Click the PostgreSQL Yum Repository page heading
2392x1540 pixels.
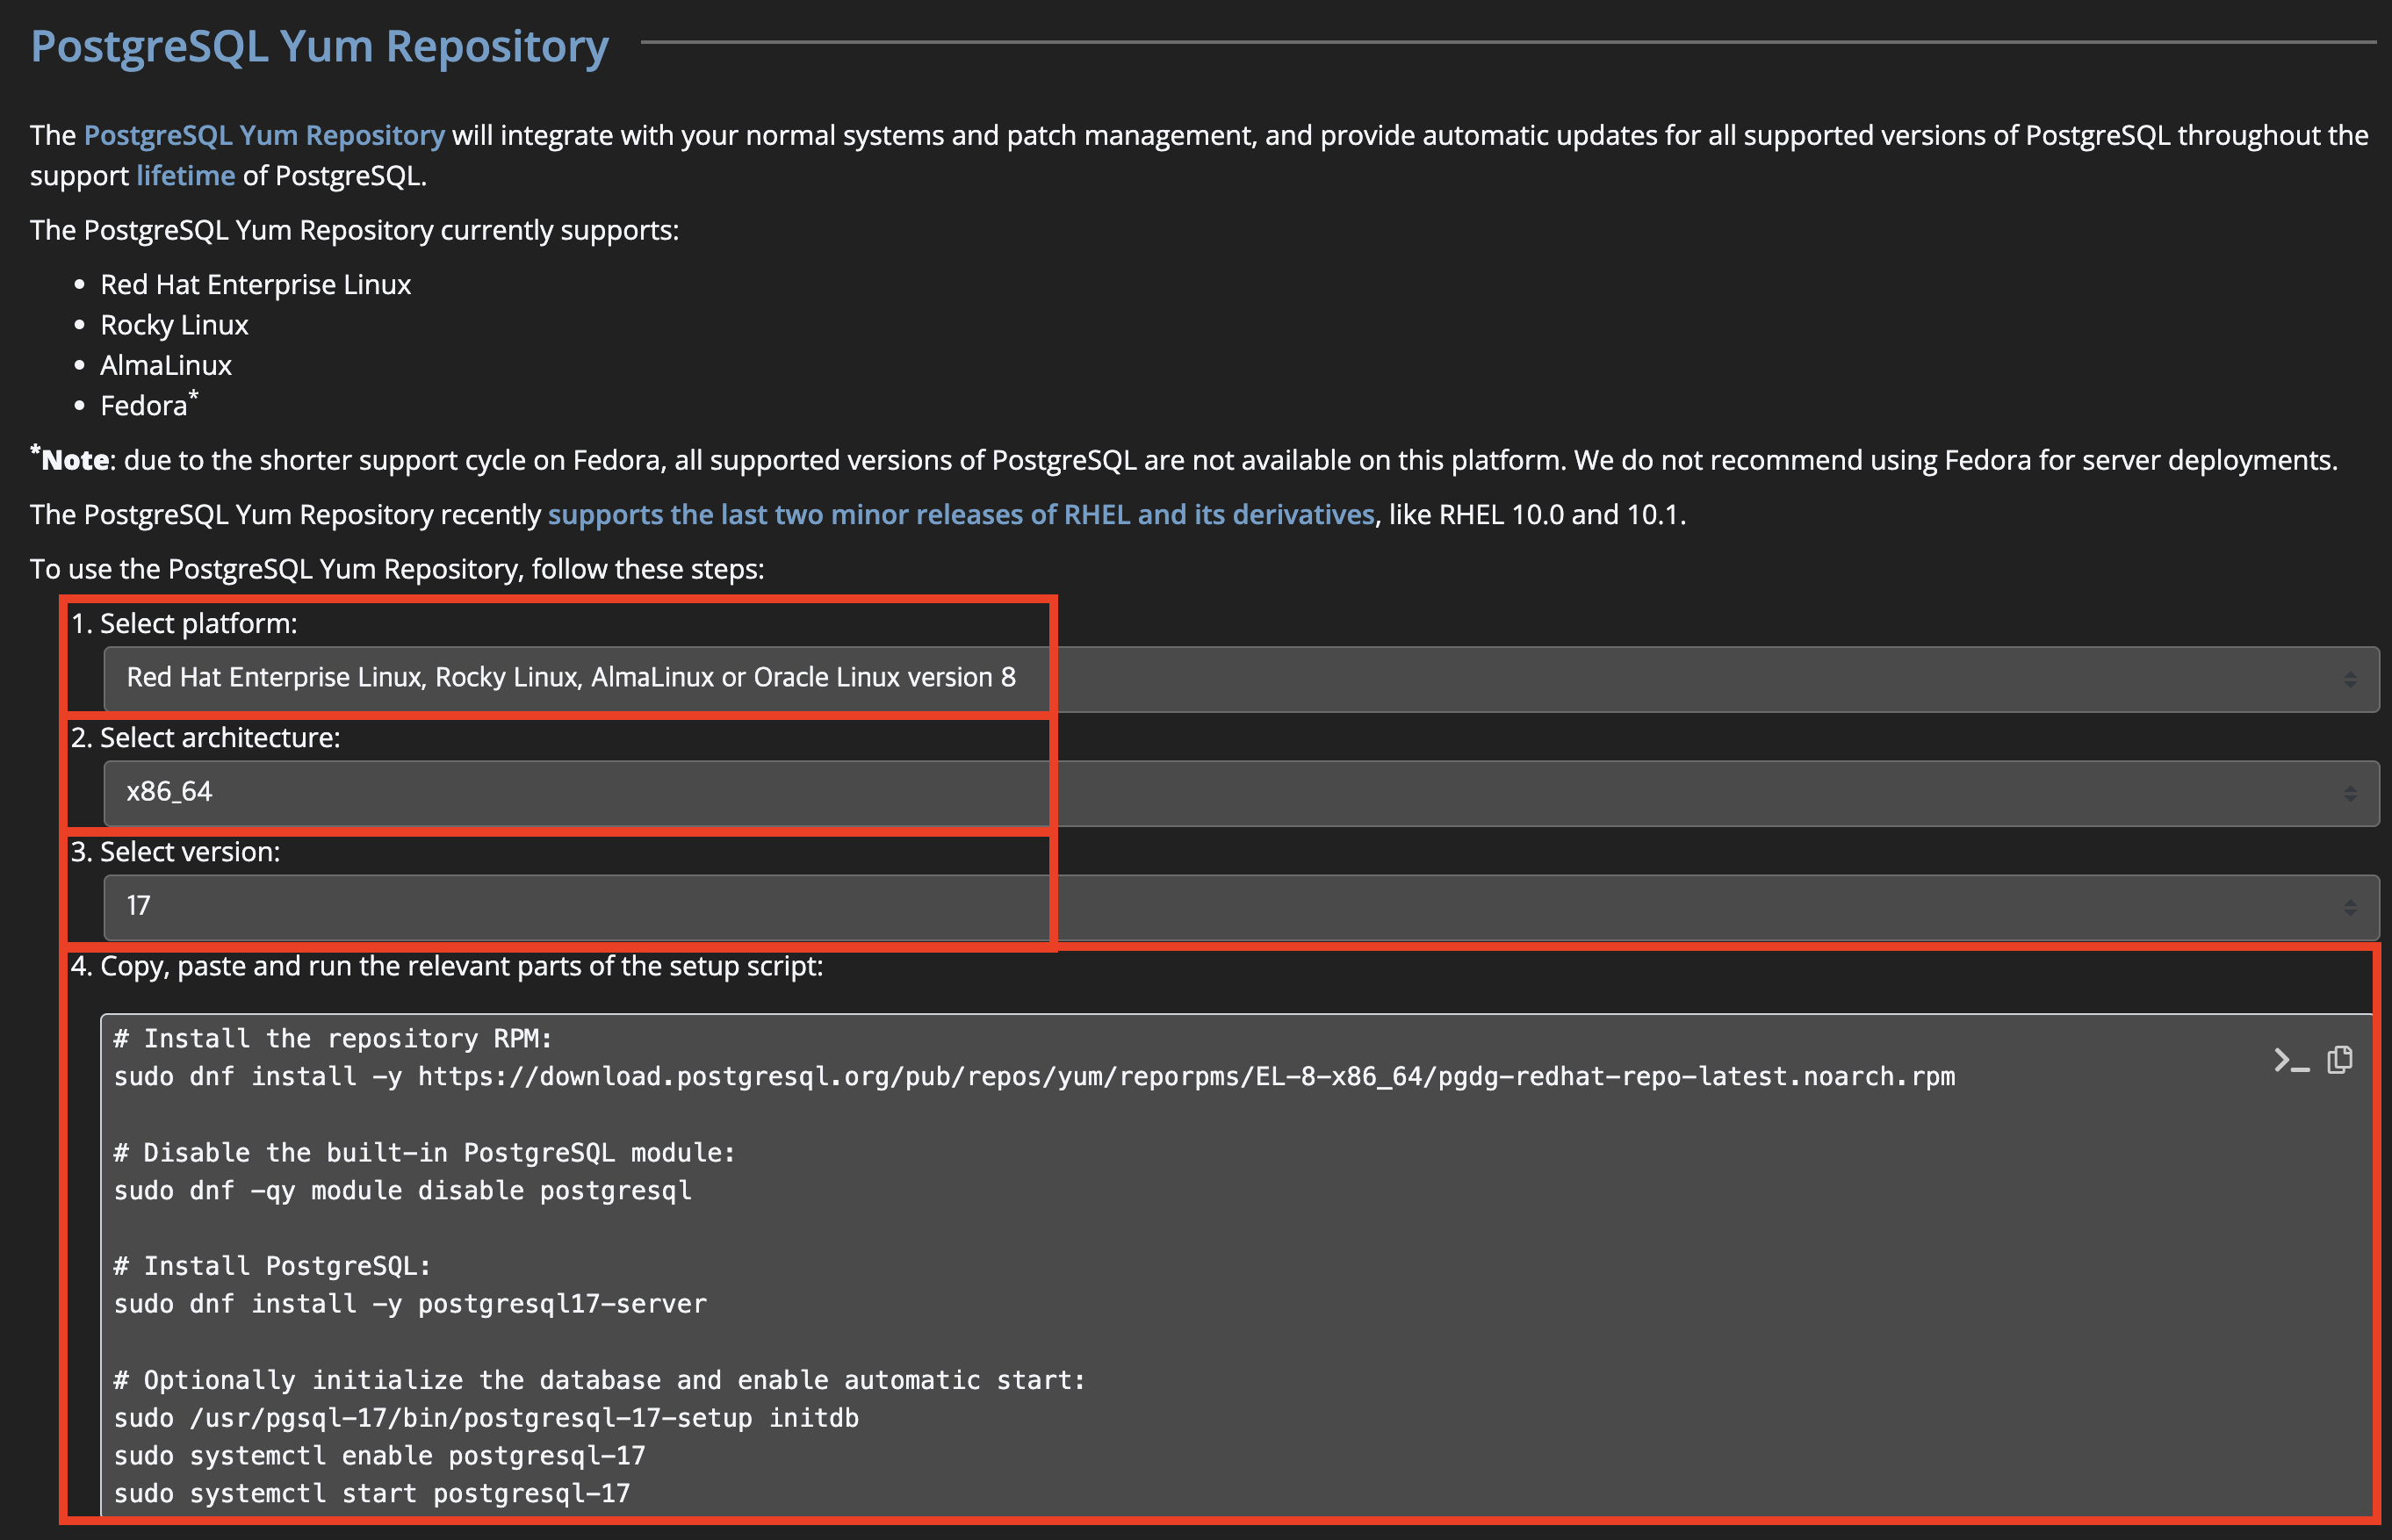tap(319, 47)
